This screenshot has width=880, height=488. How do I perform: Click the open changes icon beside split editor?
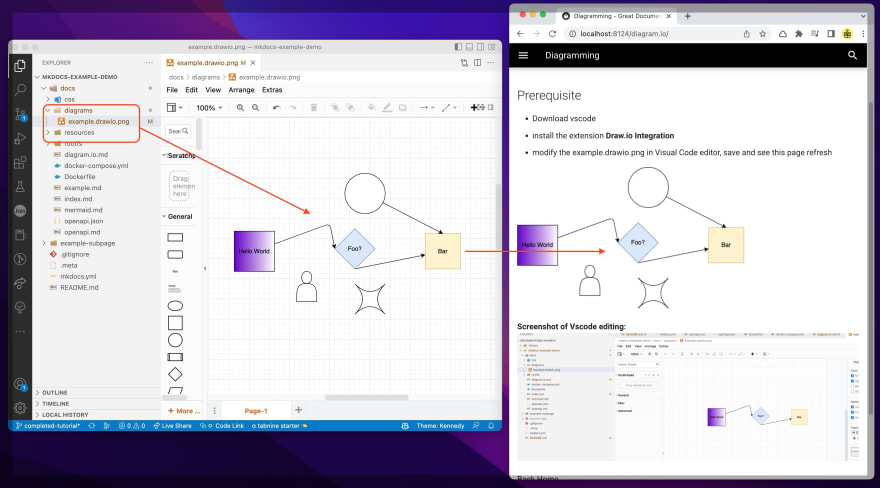[x=464, y=63]
